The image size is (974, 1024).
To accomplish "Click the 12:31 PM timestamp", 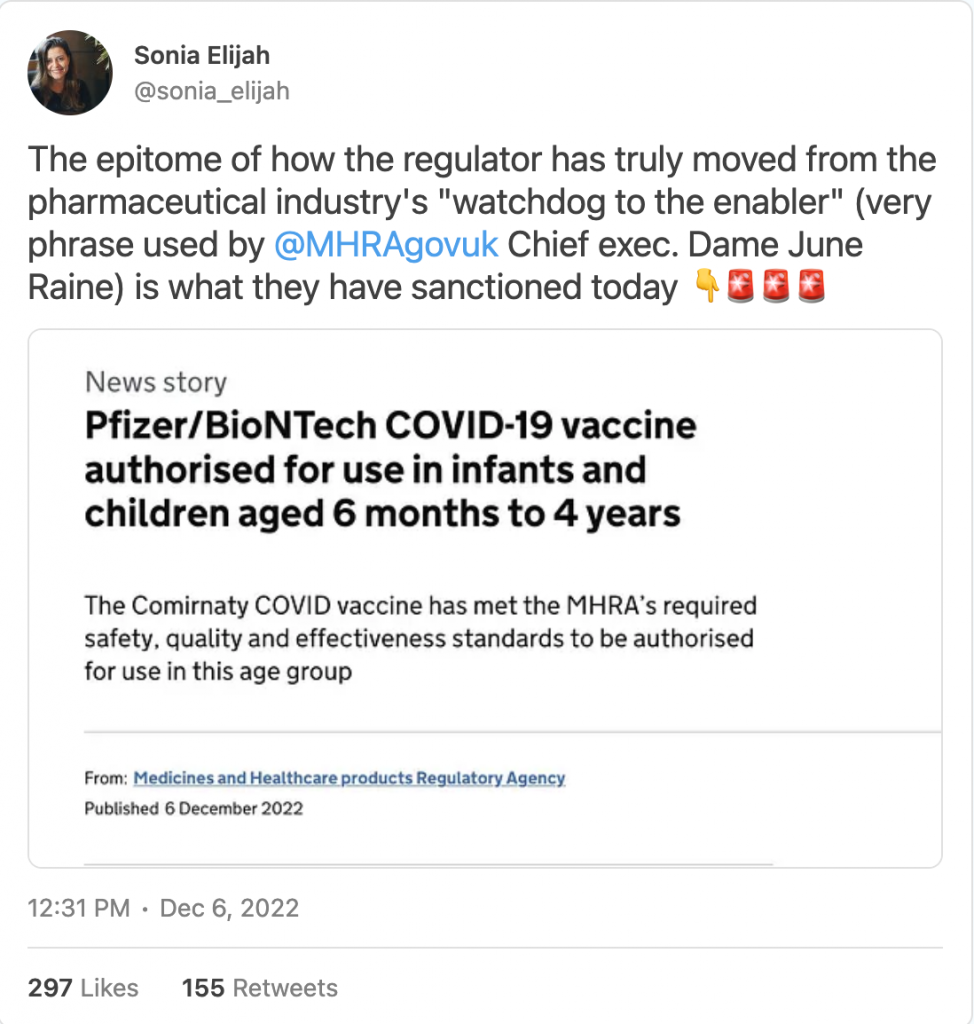I will pyautogui.click(x=78, y=908).
